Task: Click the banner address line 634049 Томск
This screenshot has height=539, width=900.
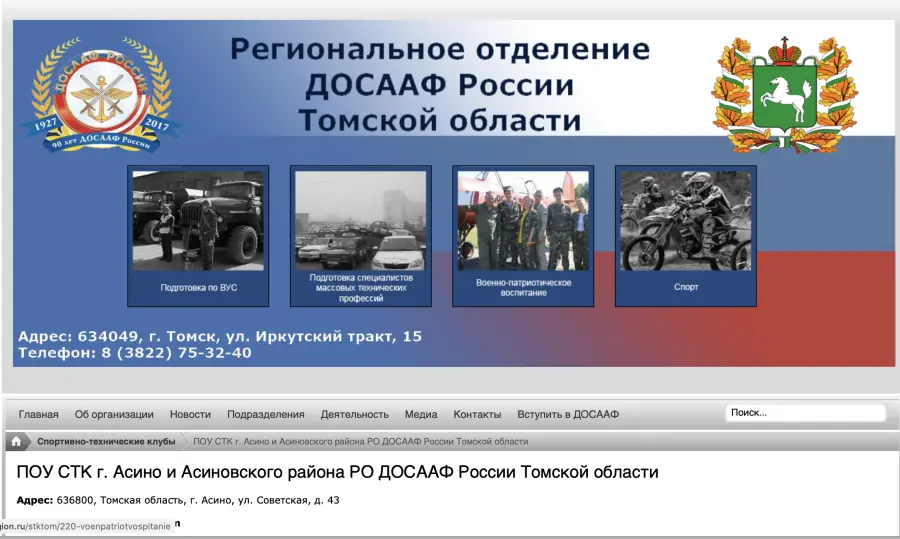Action: click(220, 336)
